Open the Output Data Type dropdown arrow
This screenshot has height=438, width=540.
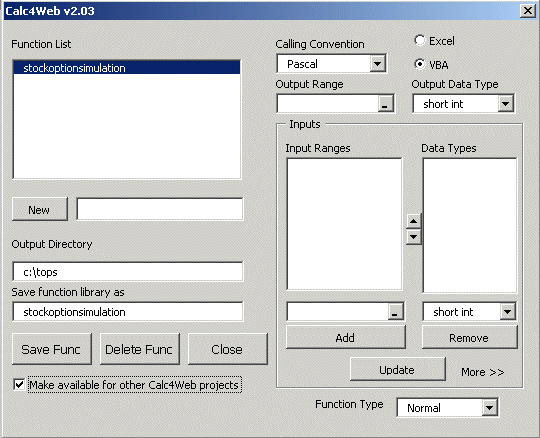505,104
